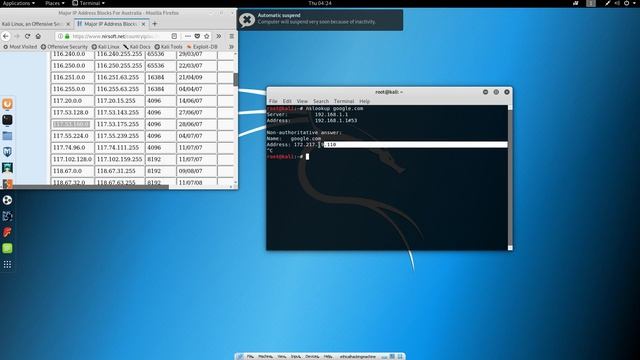This screenshot has width=640, height=360.
Task: Click the green padlock in address bar
Action: [67, 36]
